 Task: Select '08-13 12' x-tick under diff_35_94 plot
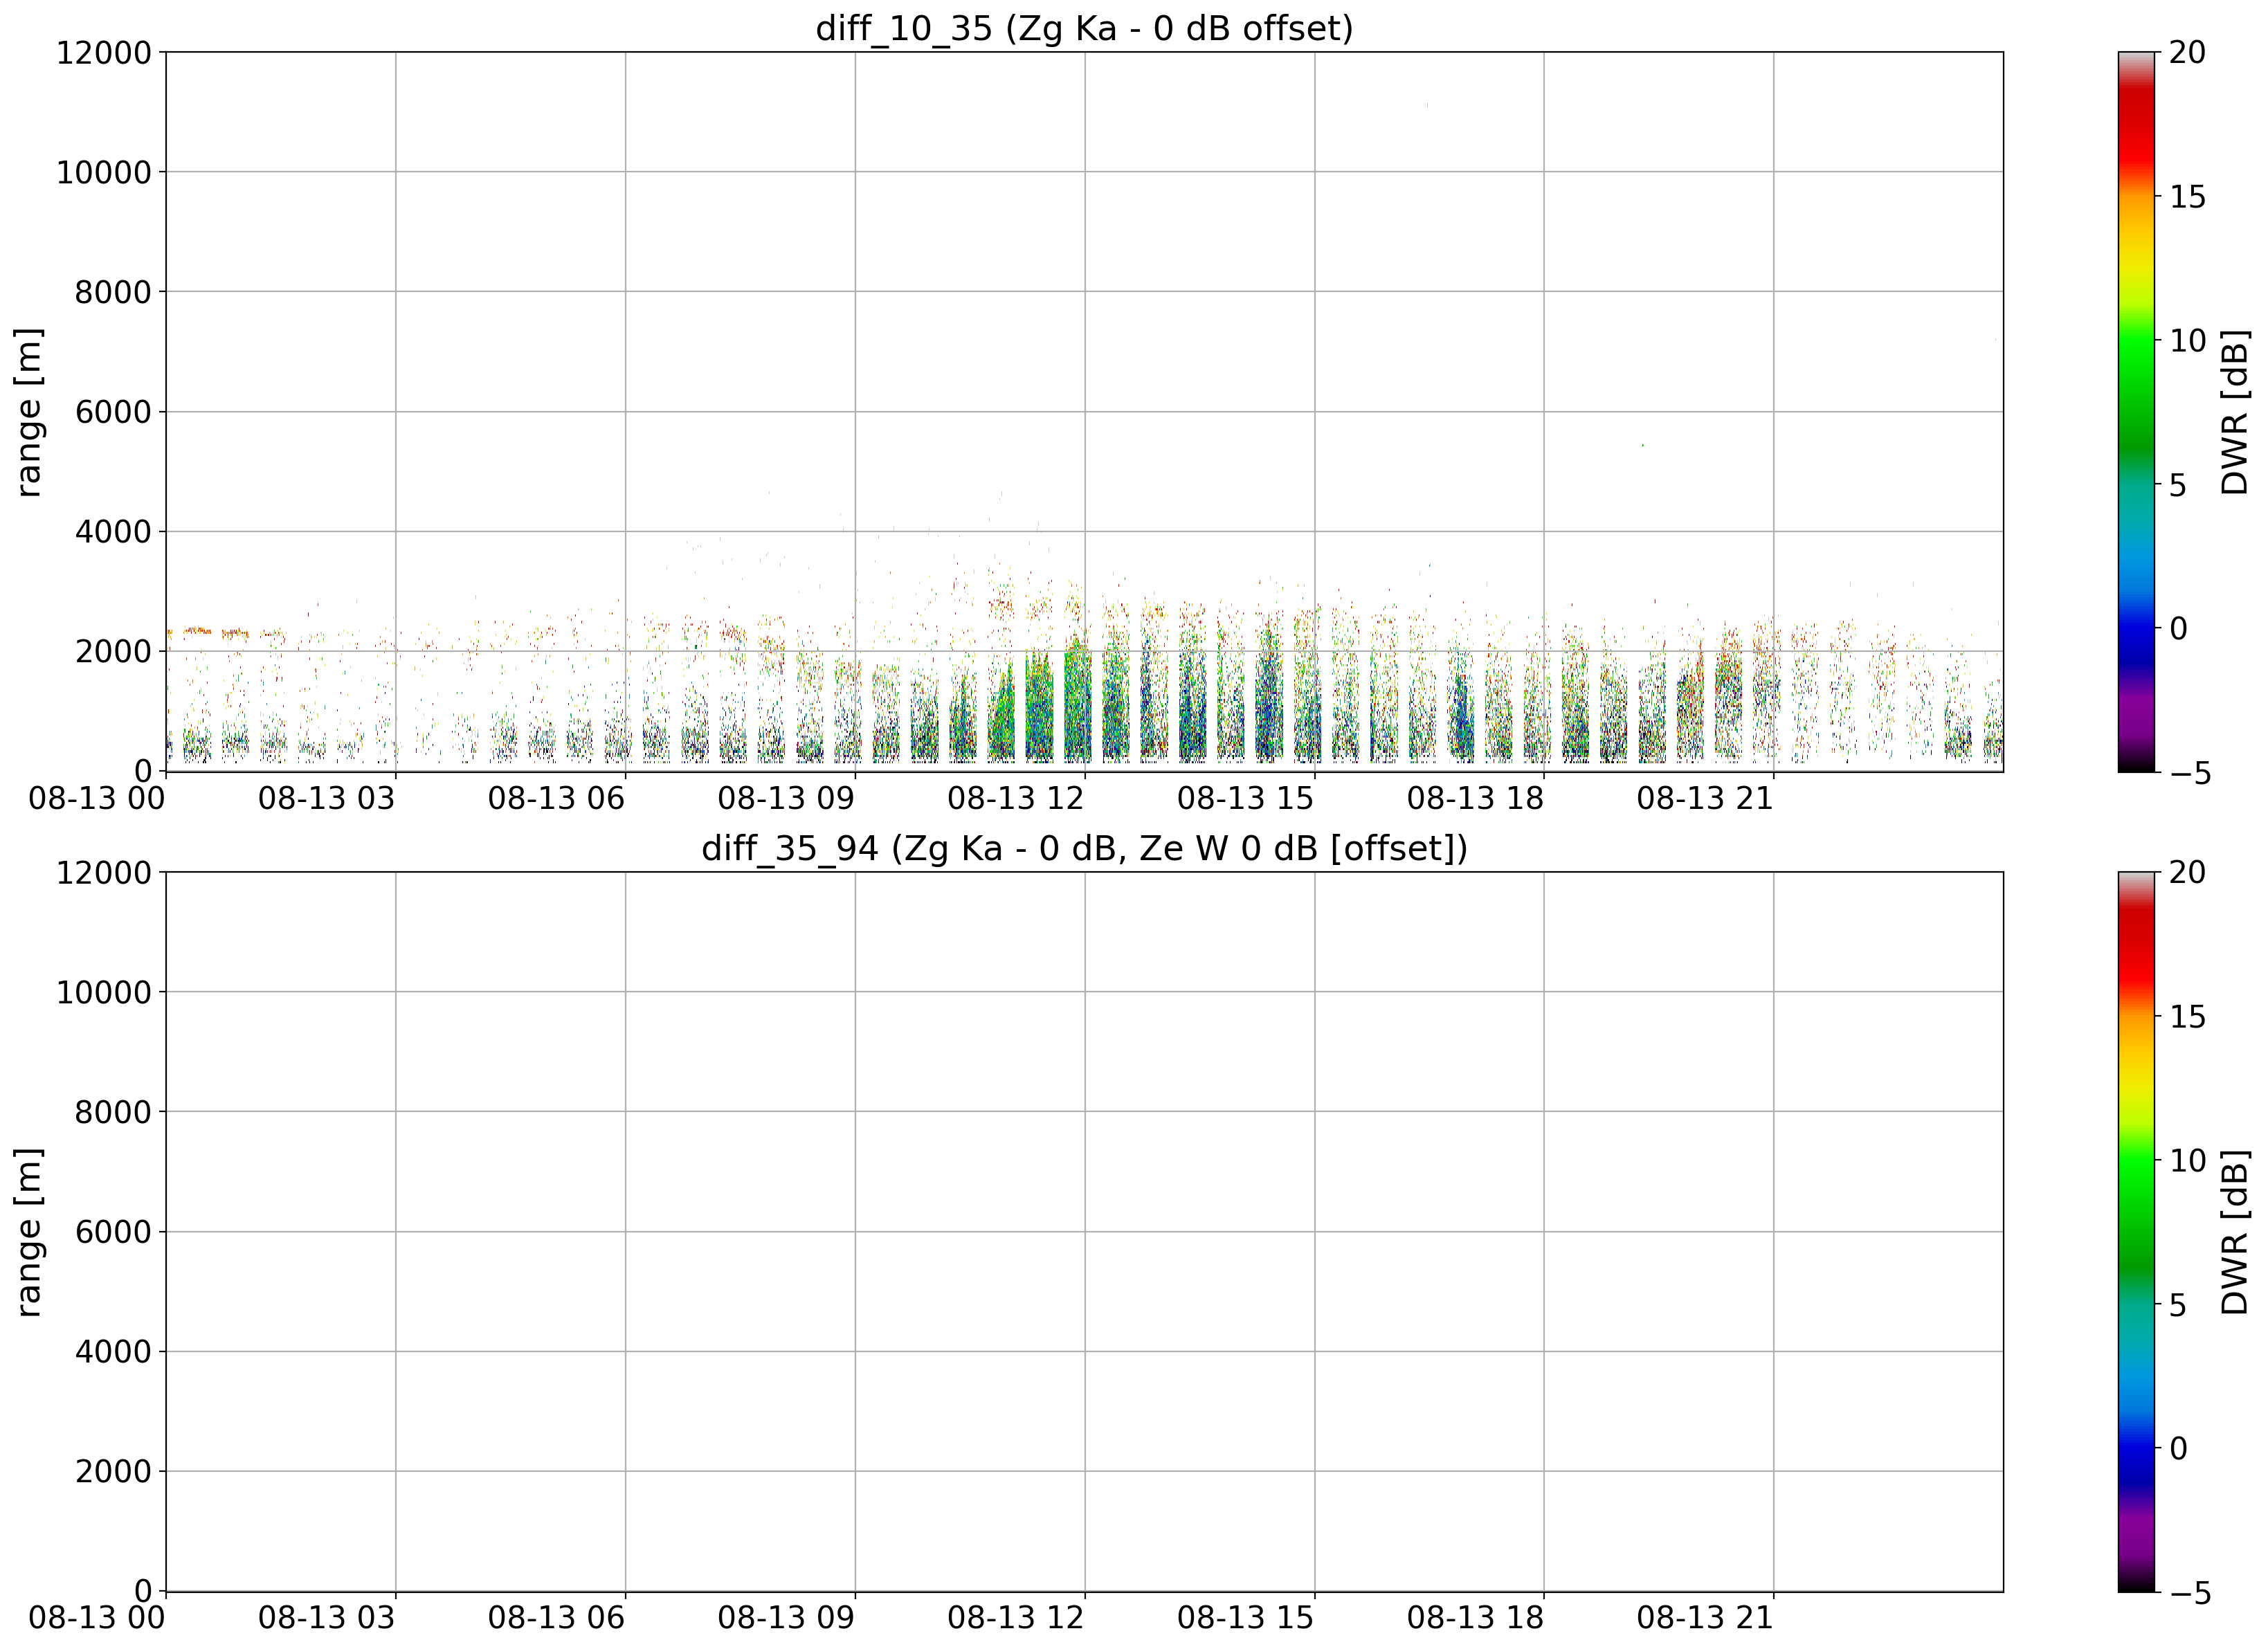pos(1016,1618)
